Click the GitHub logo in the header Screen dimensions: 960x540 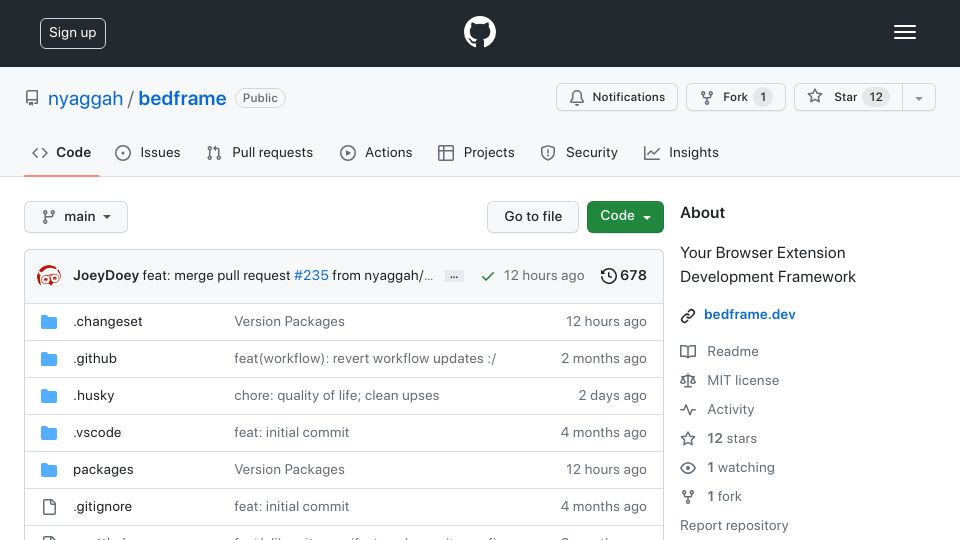(x=479, y=32)
